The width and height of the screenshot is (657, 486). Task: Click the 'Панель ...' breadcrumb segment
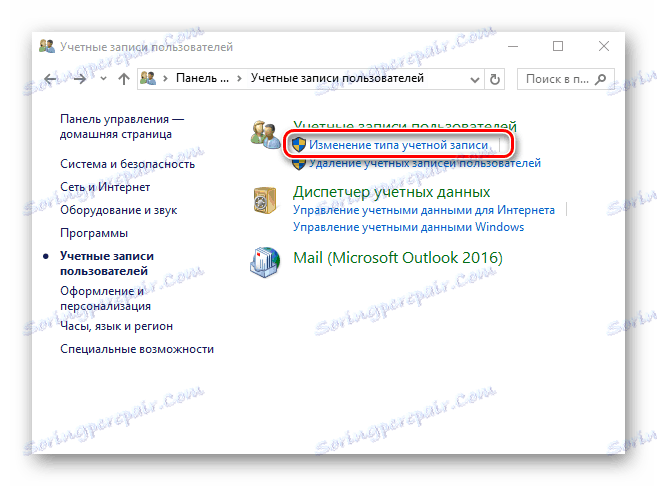click(x=202, y=78)
